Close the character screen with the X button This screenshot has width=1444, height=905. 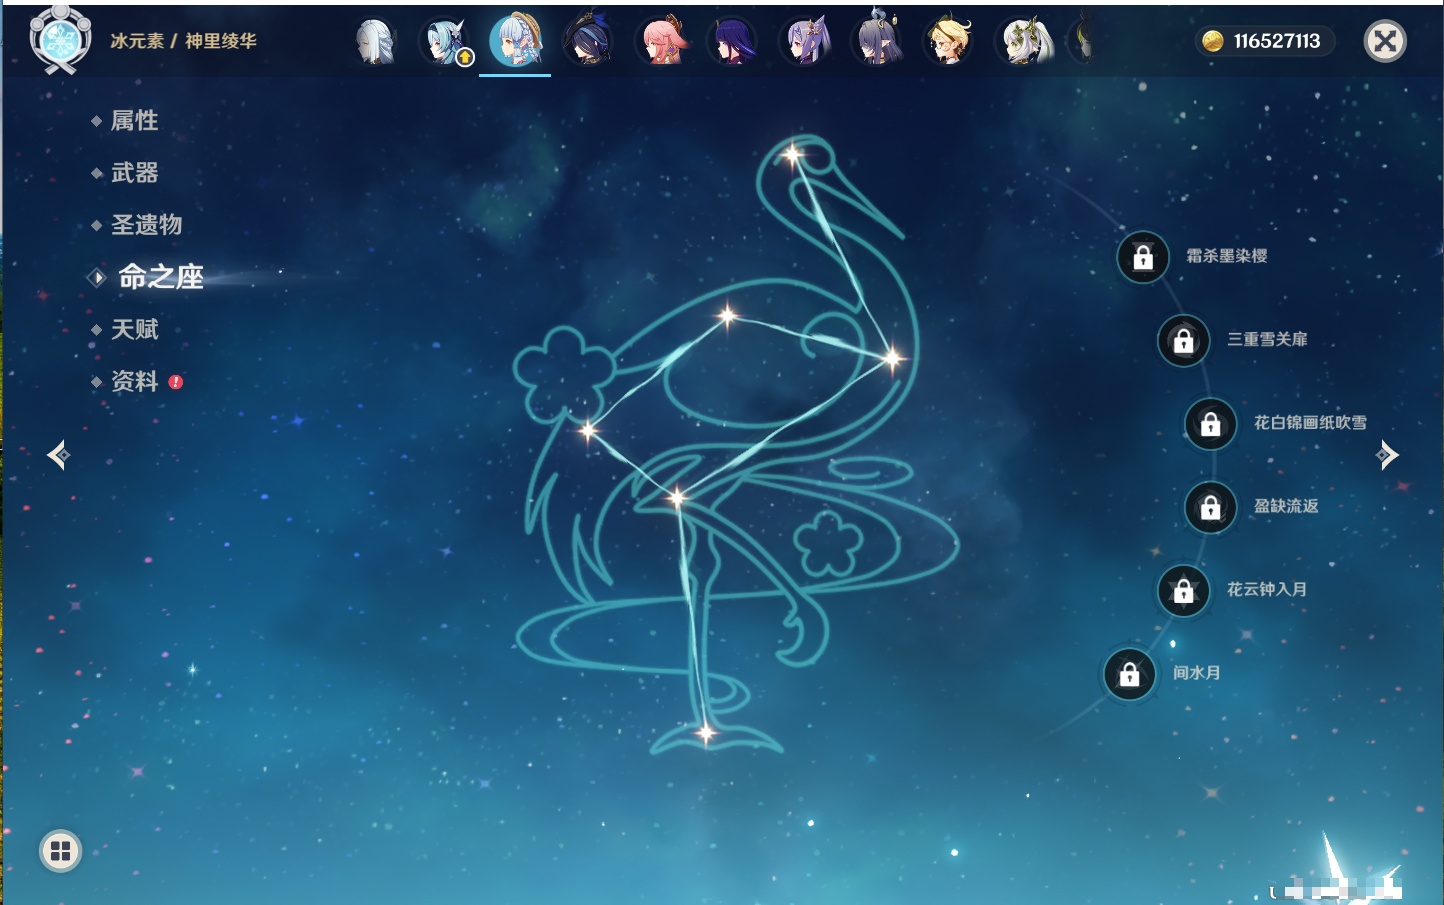point(1385,41)
